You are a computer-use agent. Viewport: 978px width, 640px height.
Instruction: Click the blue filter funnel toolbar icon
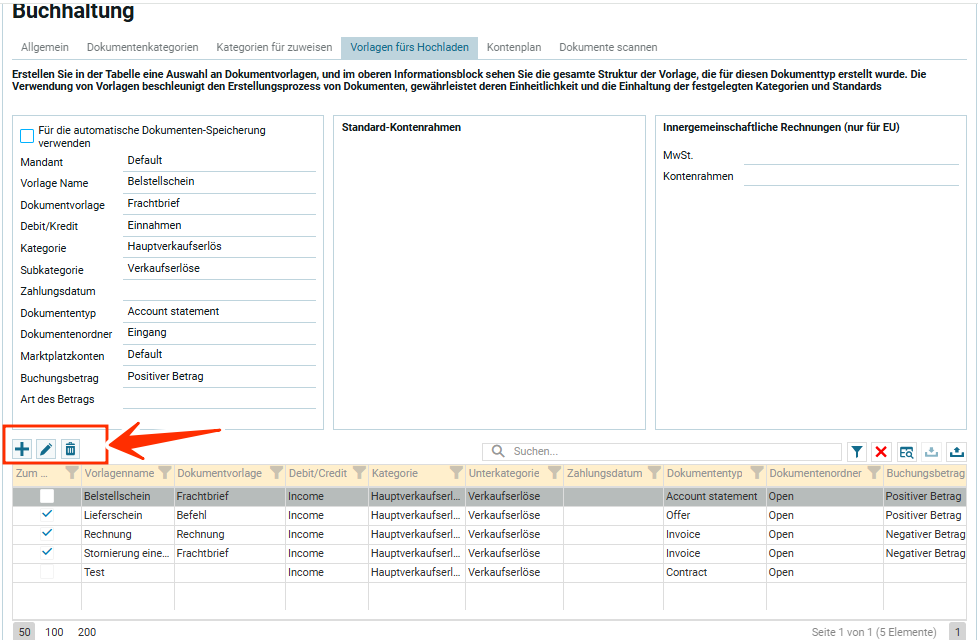tap(857, 452)
